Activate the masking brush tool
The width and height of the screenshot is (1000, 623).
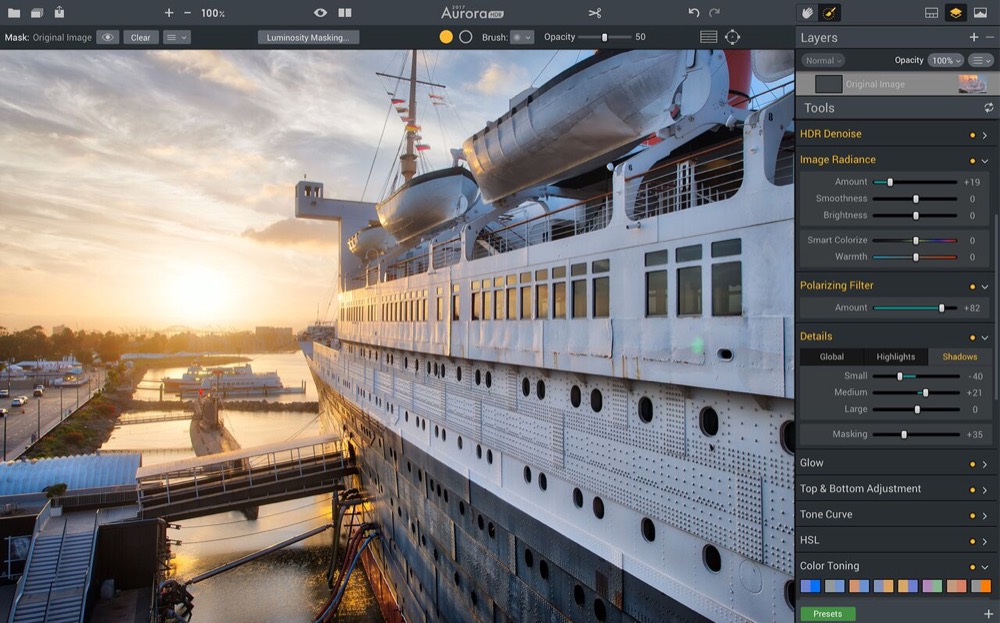(x=830, y=12)
